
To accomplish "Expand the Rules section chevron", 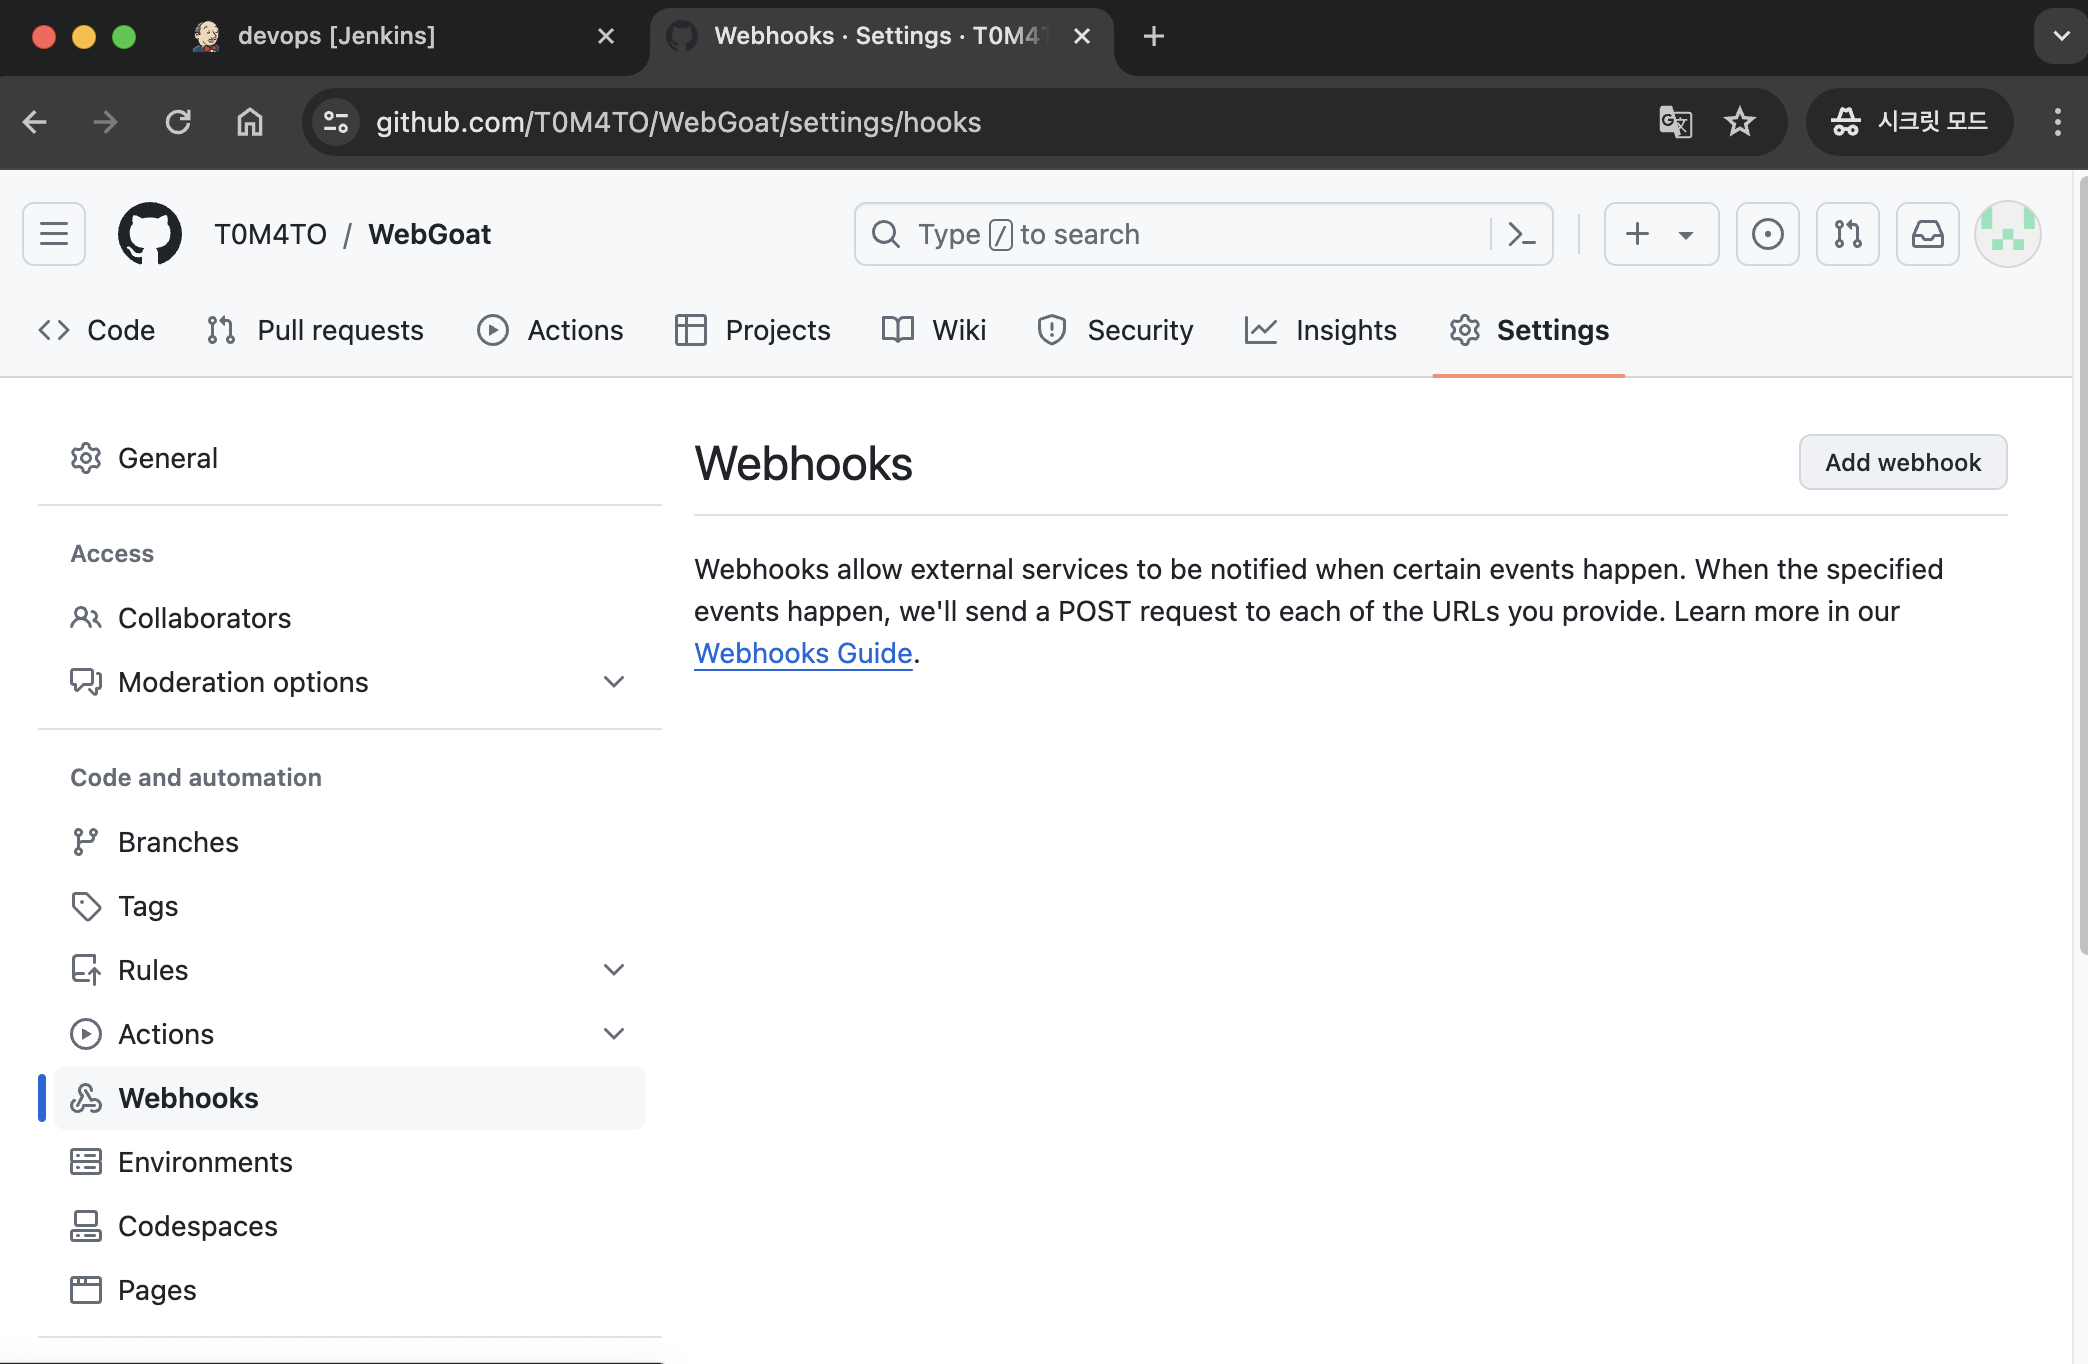I will tap(613, 970).
